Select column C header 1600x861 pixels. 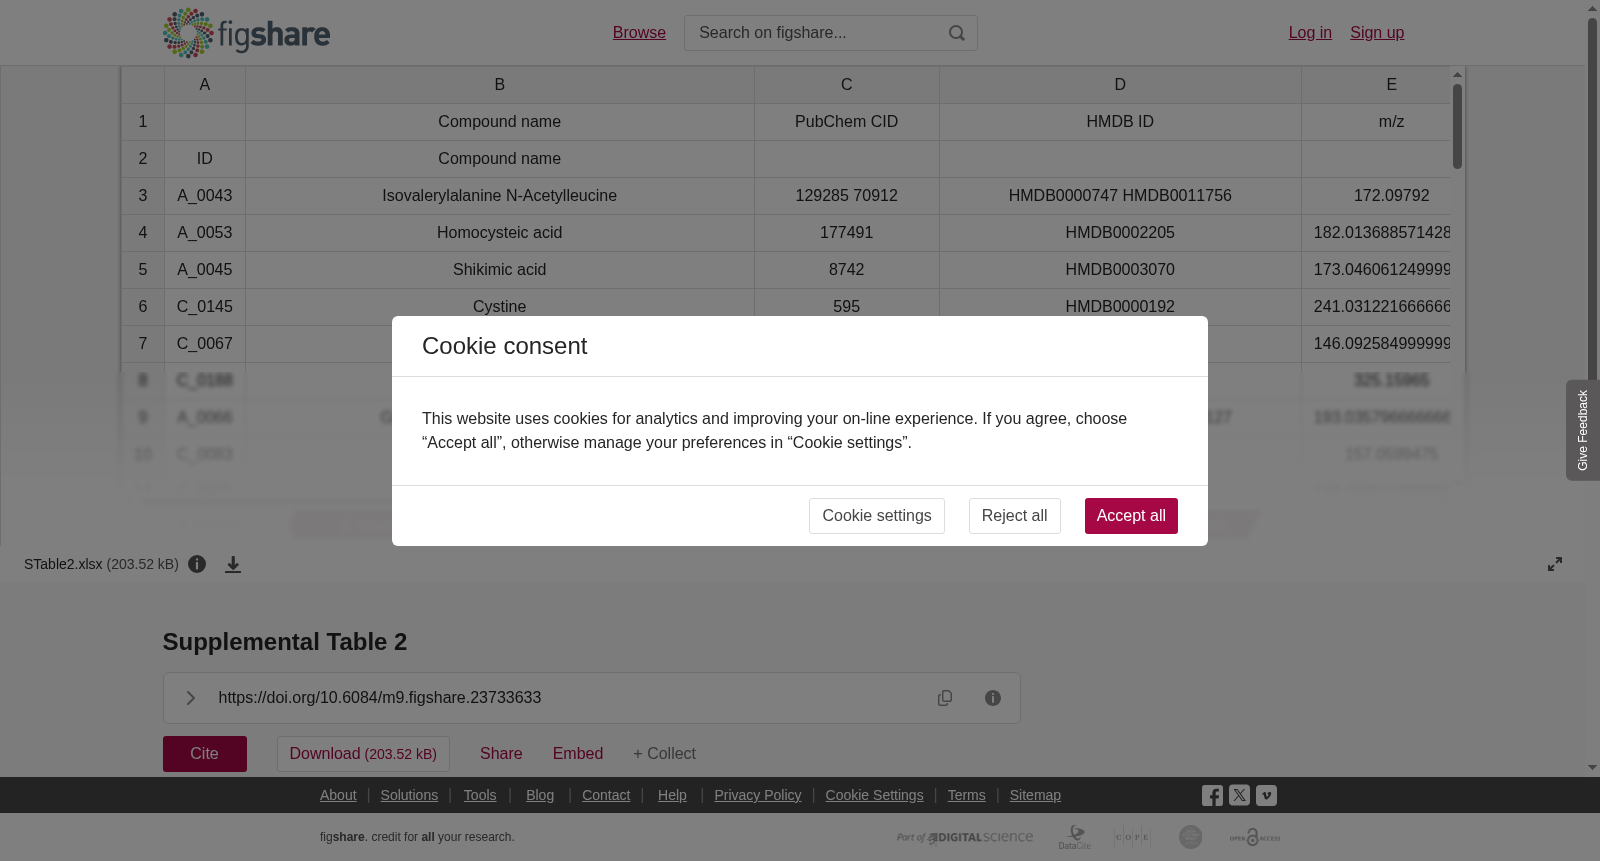(847, 85)
